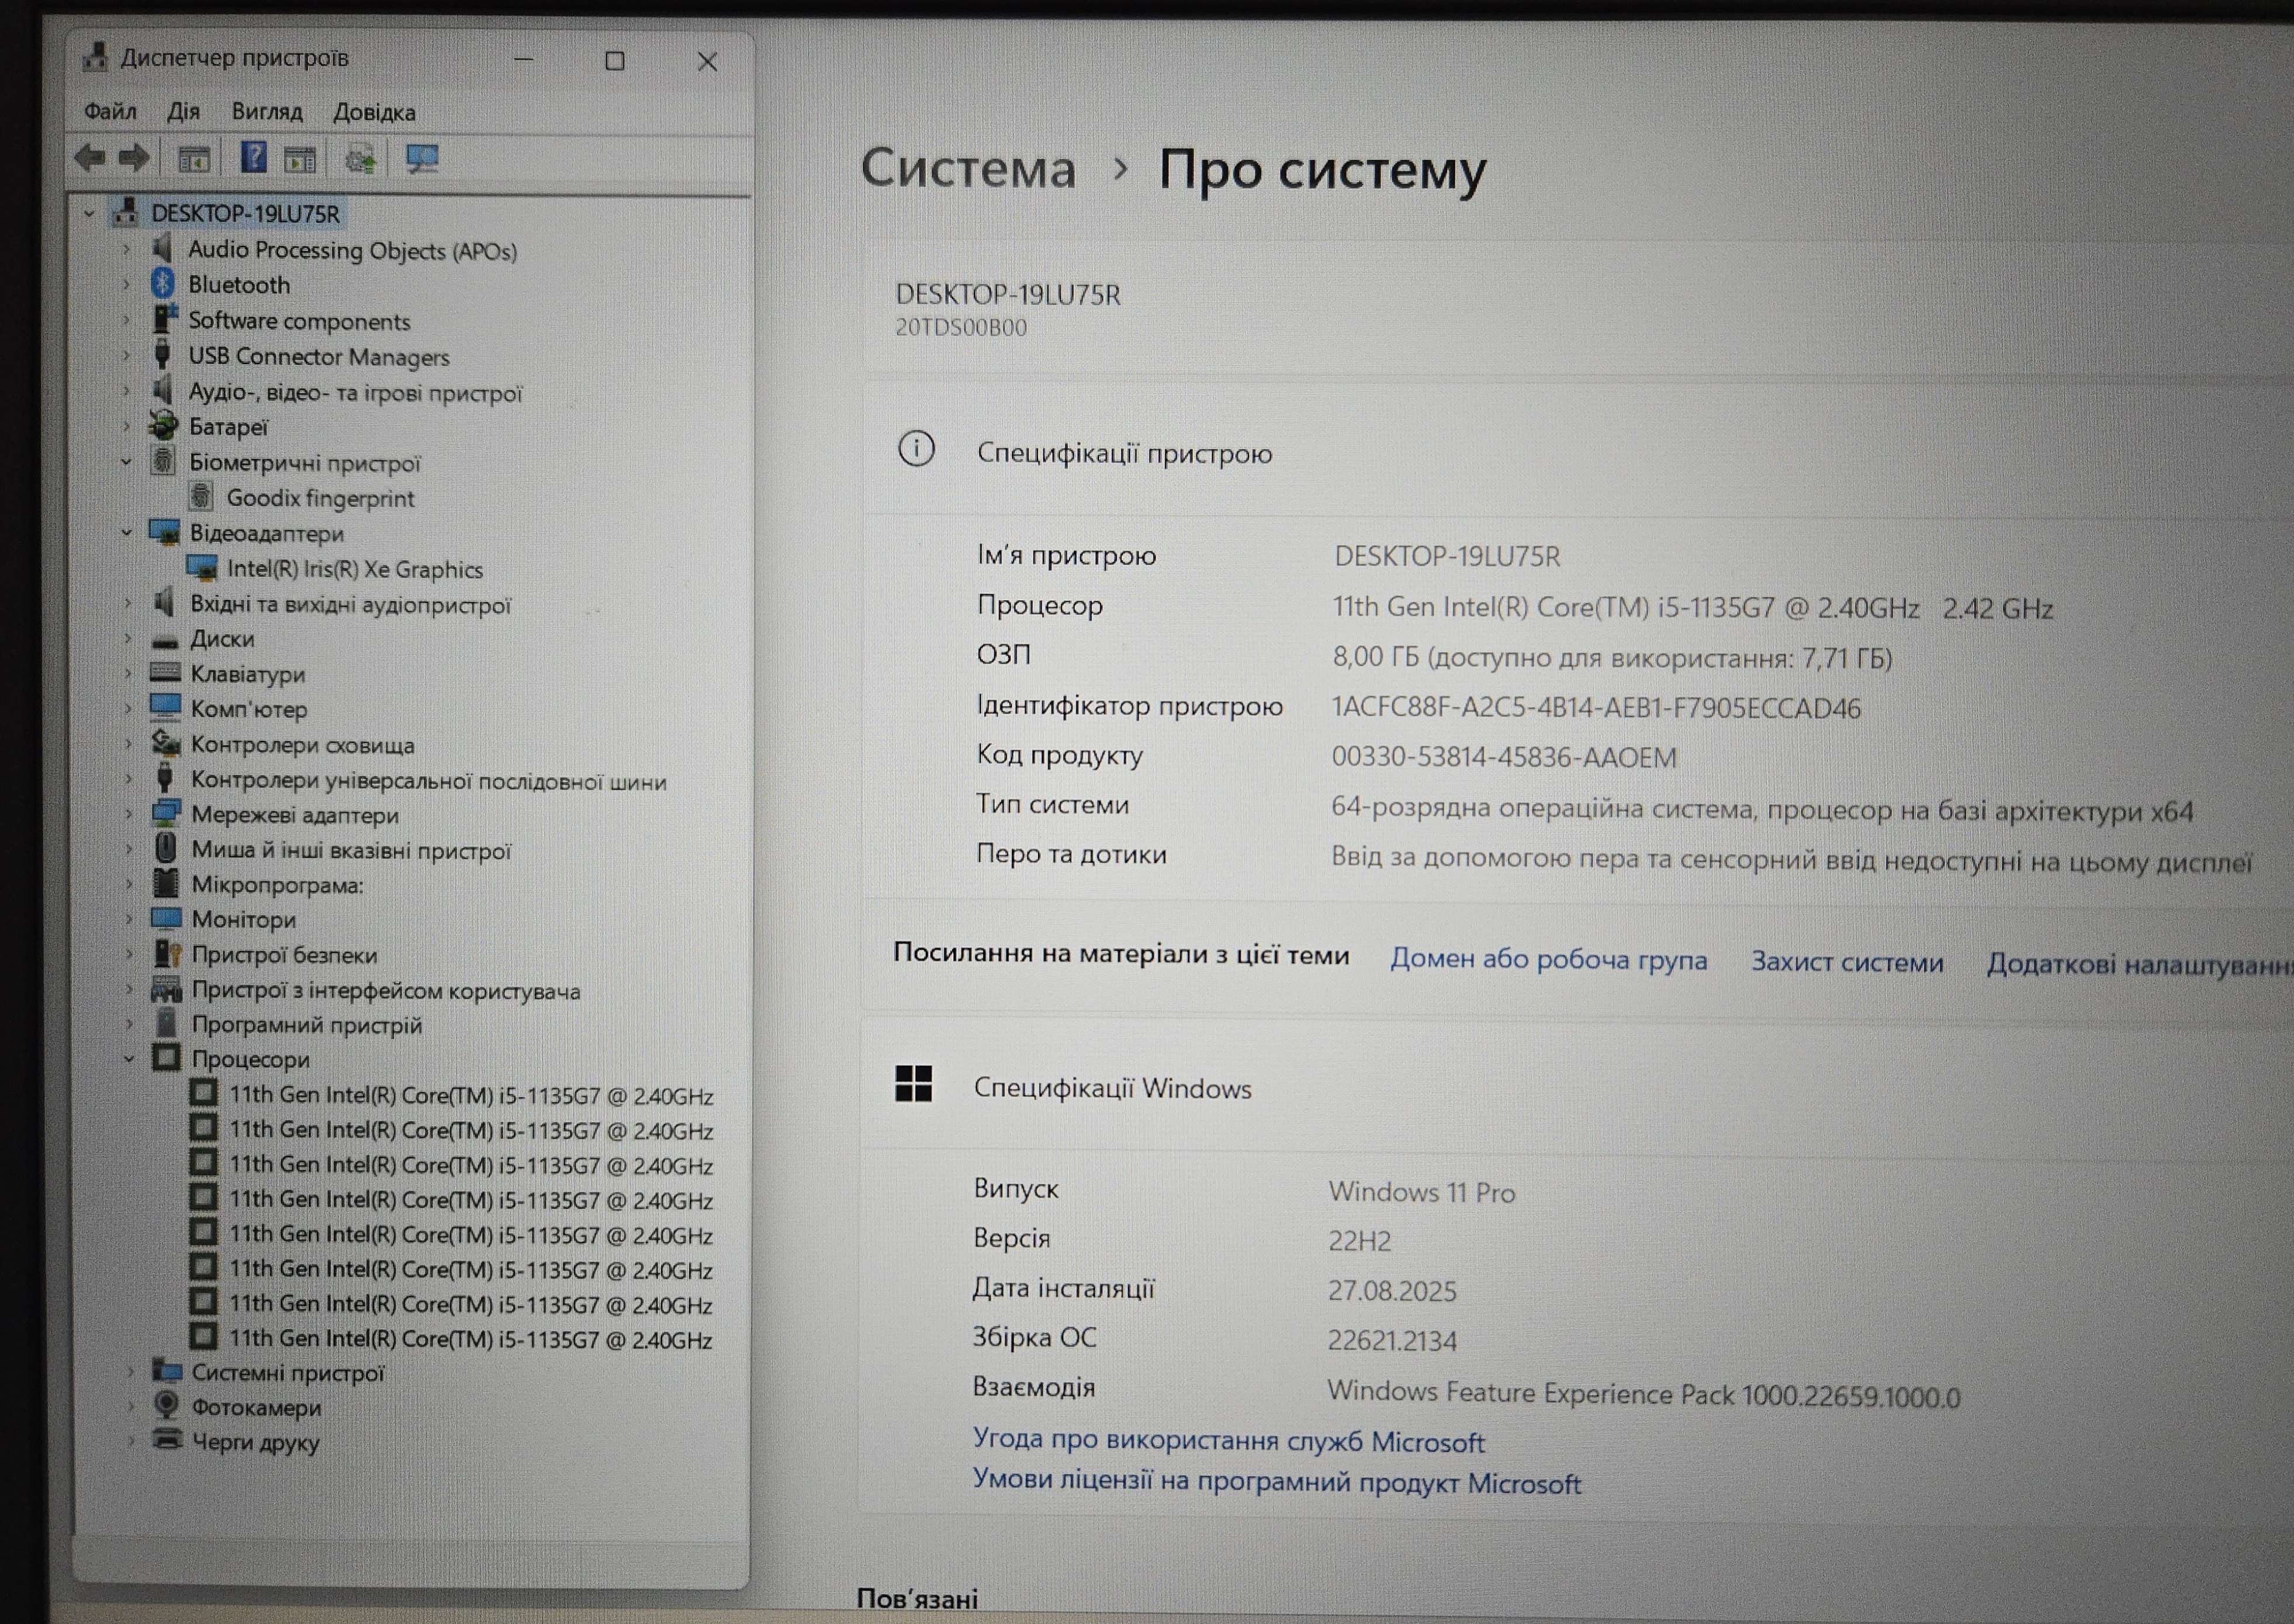This screenshot has height=1624, width=2294.
Task: Open the Довідка menu
Action: (x=374, y=112)
